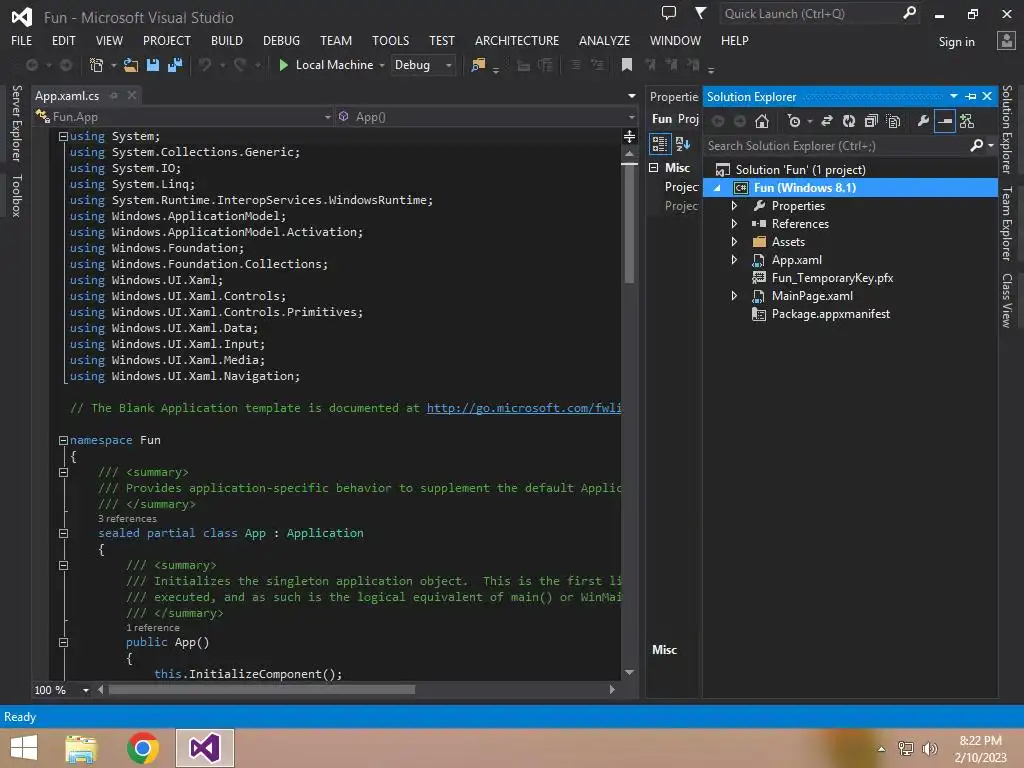Click the Properties wrench icon
This screenshot has width=1024, height=768.
pos(923,121)
